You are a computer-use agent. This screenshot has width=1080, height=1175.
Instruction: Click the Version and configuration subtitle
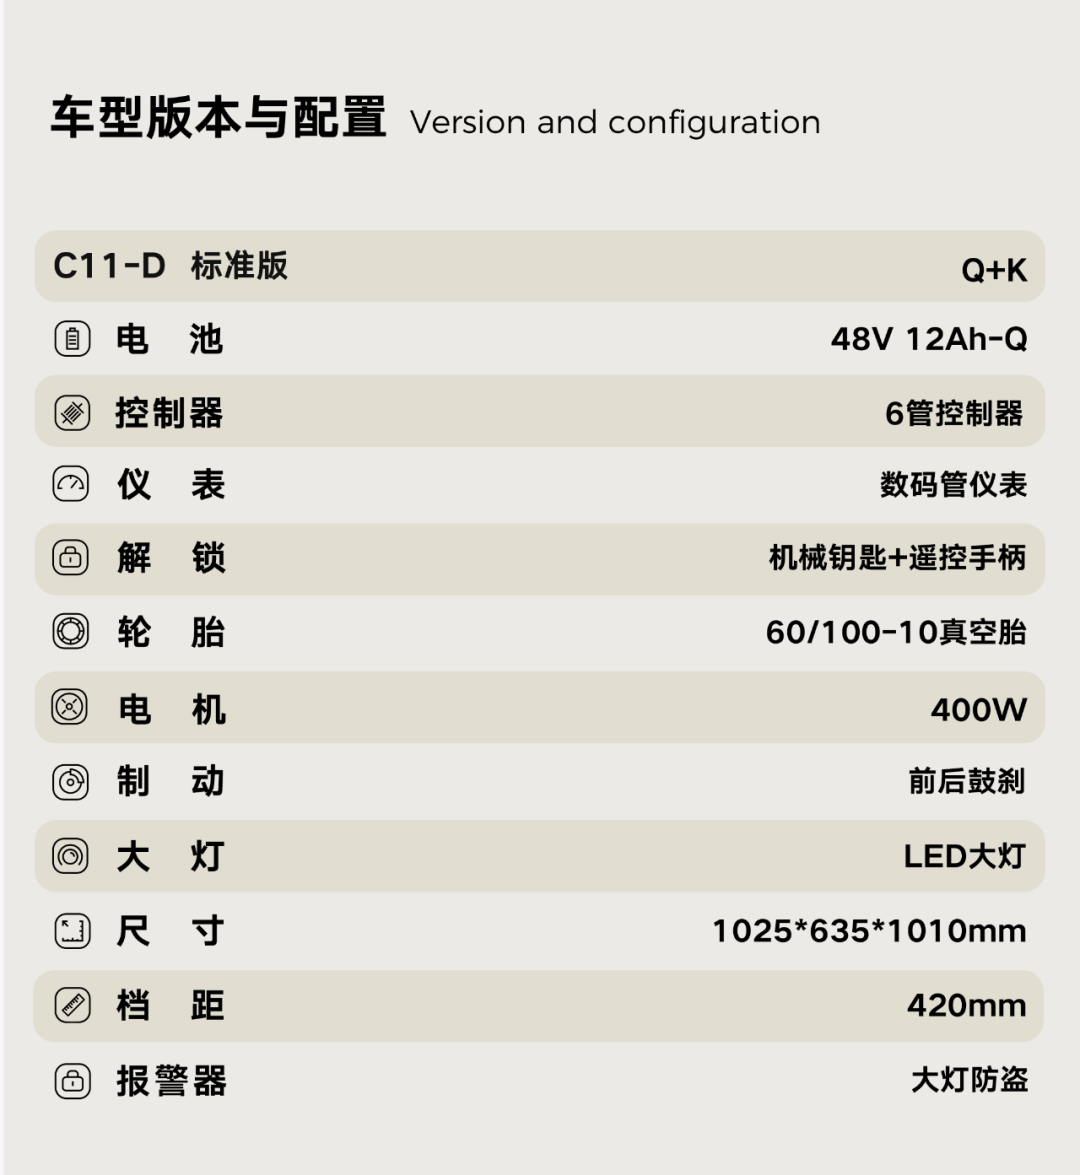615,122
